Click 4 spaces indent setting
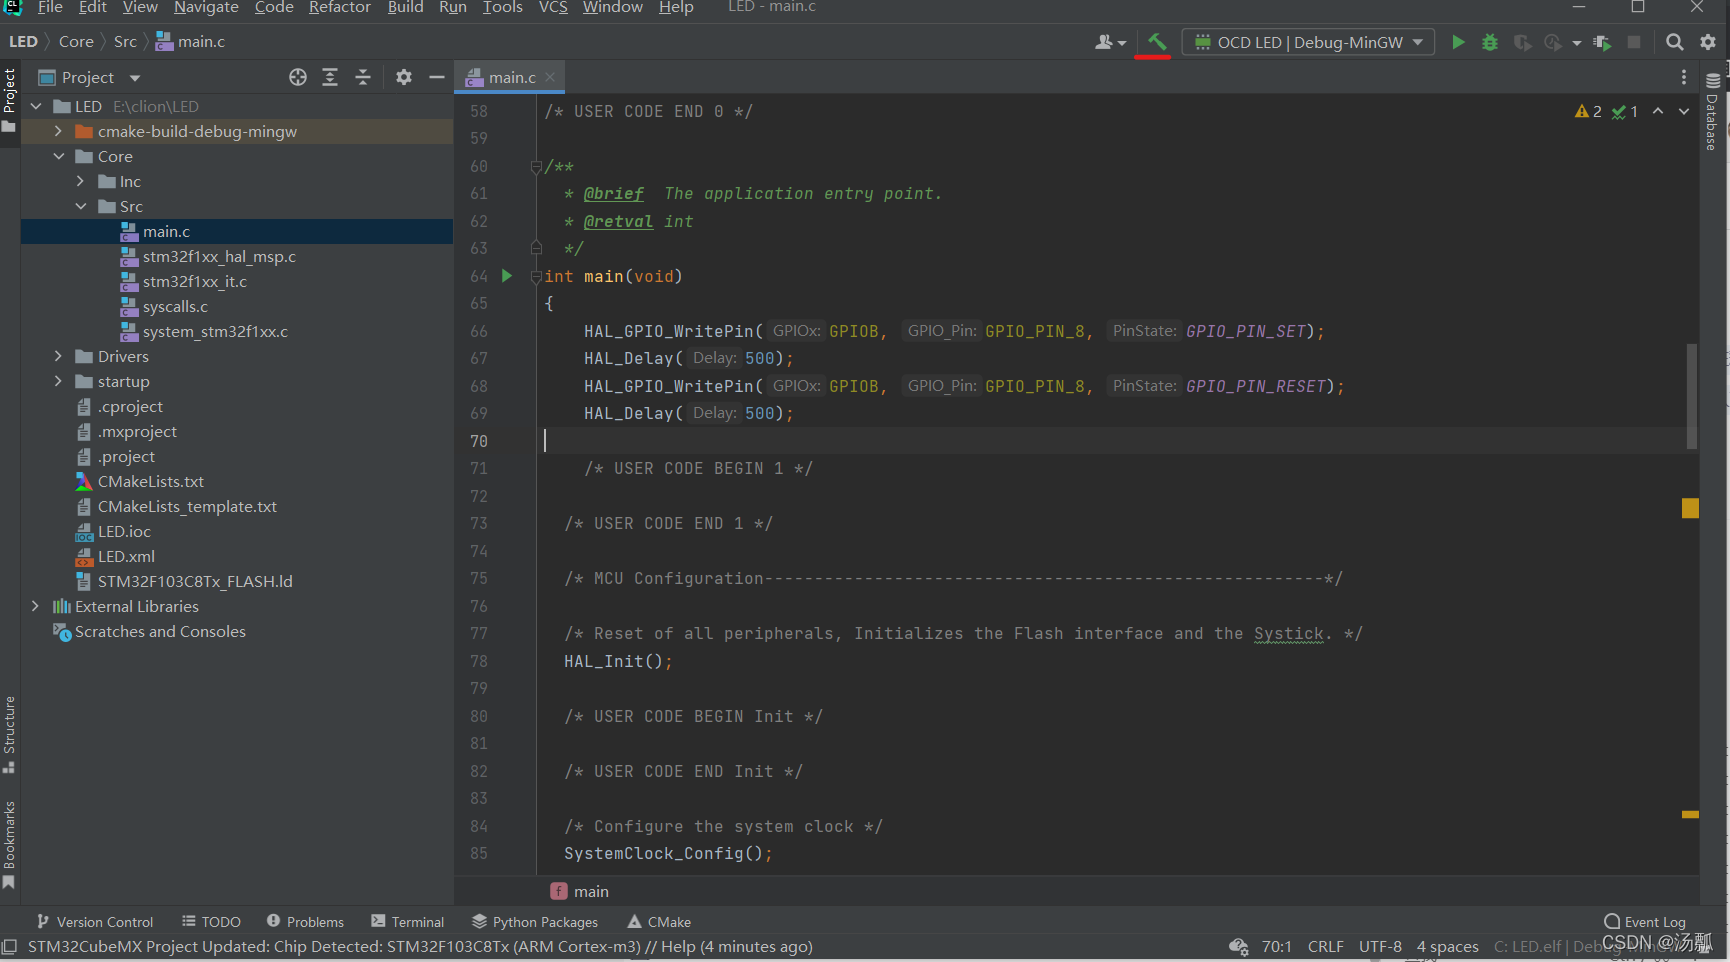Image resolution: width=1730 pixels, height=962 pixels. (x=1447, y=946)
